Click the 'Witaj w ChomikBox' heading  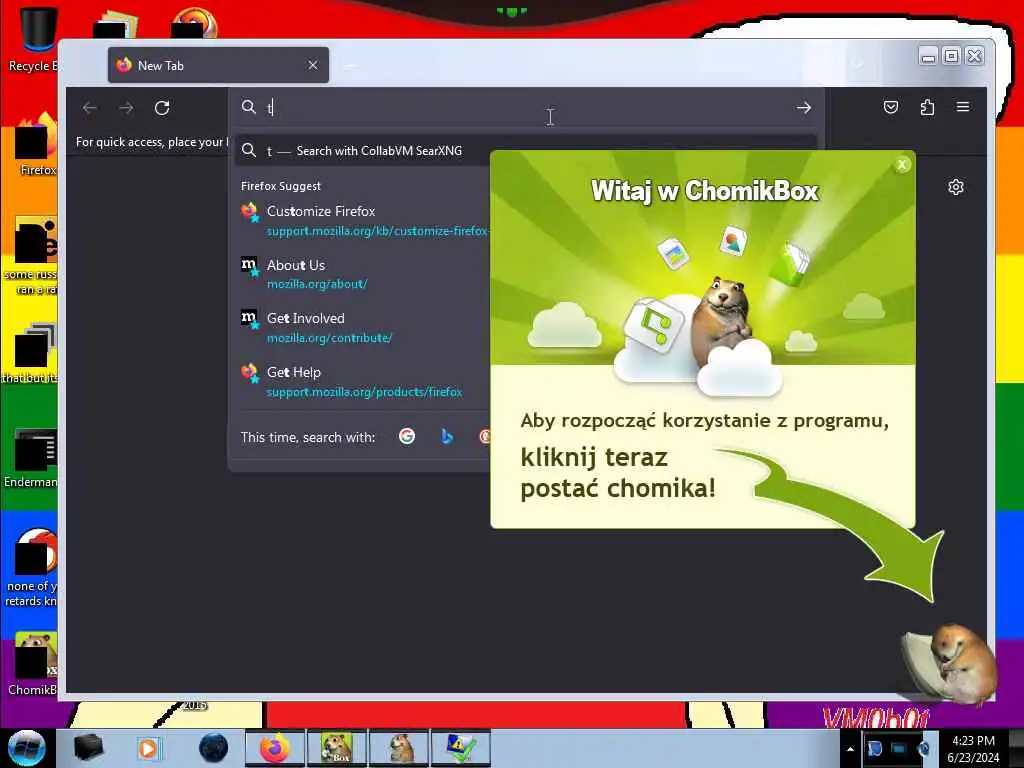coord(704,191)
